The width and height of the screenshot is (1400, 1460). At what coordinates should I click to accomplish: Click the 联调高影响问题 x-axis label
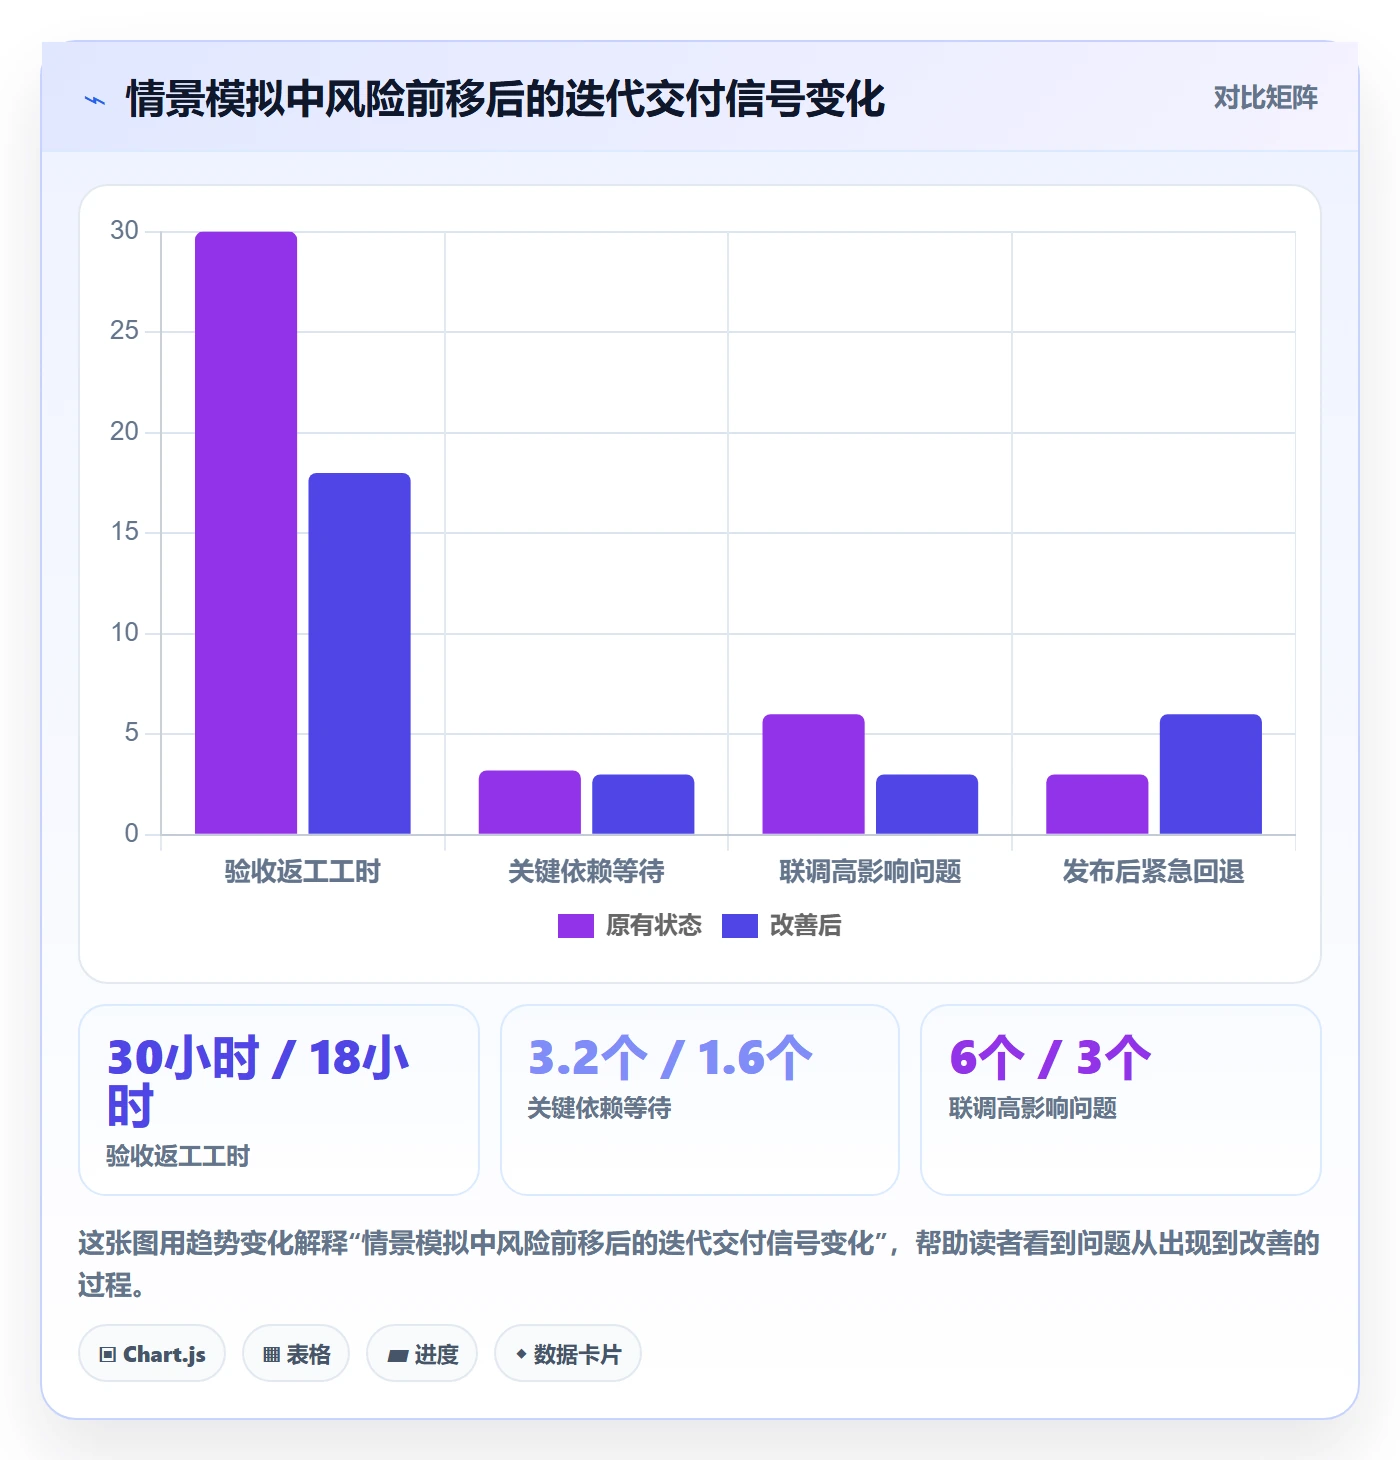(x=870, y=872)
